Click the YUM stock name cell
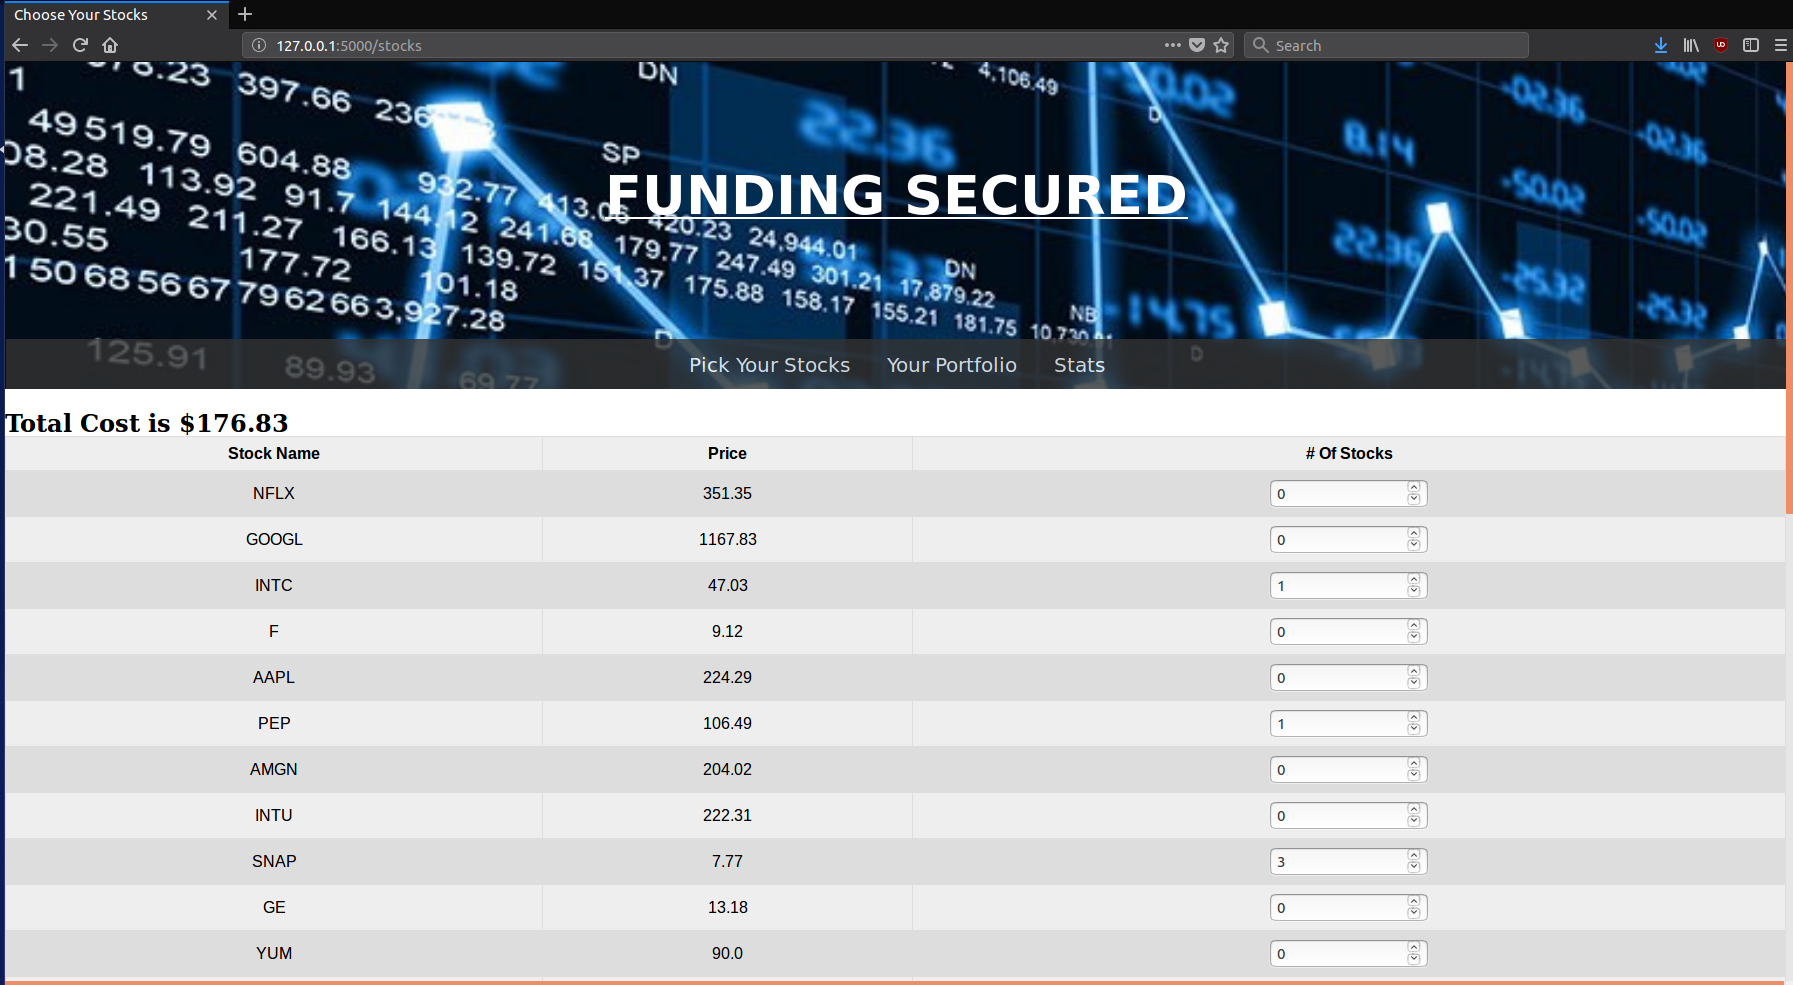This screenshot has width=1793, height=985. 274,953
